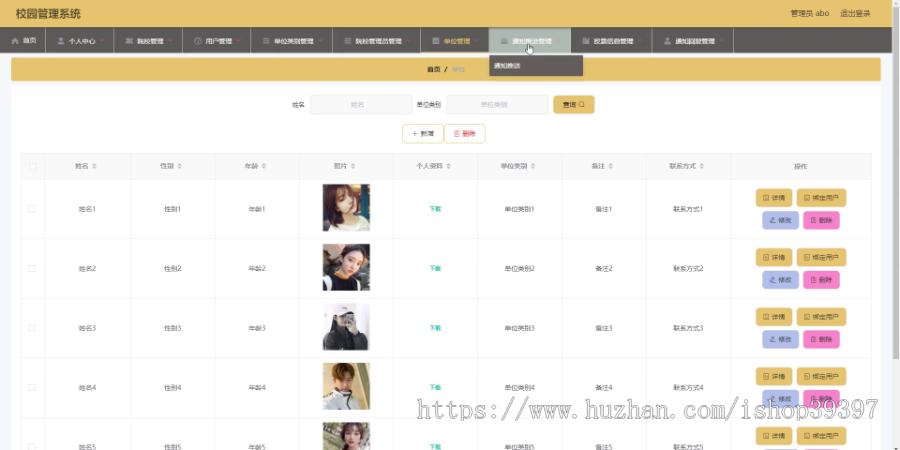
Task: Click 绑定用户 for row 姓名4
Action: pyautogui.click(x=821, y=377)
